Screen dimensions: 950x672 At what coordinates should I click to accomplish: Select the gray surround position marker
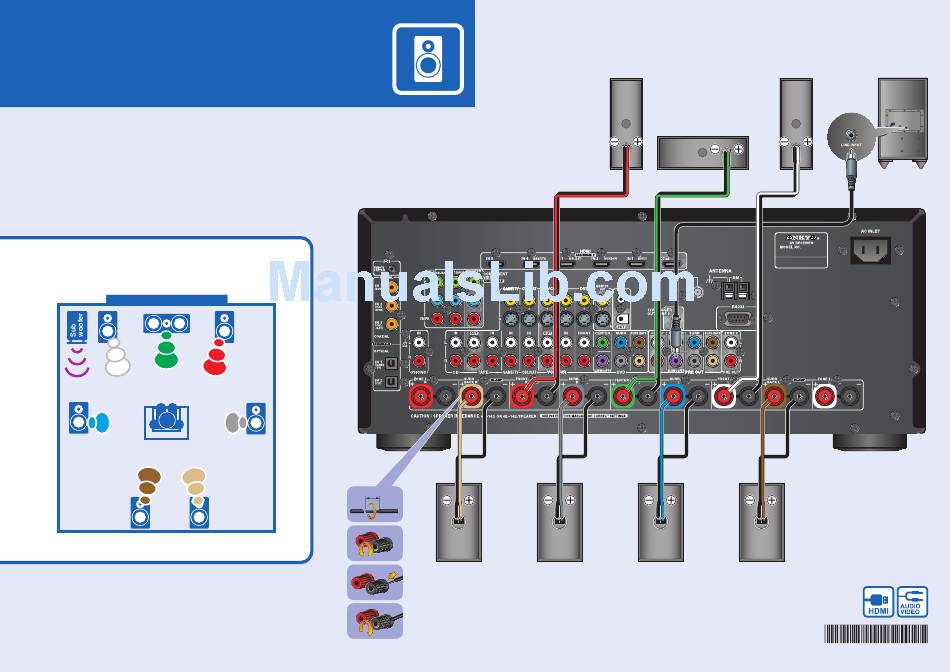pyautogui.click(x=236, y=422)
